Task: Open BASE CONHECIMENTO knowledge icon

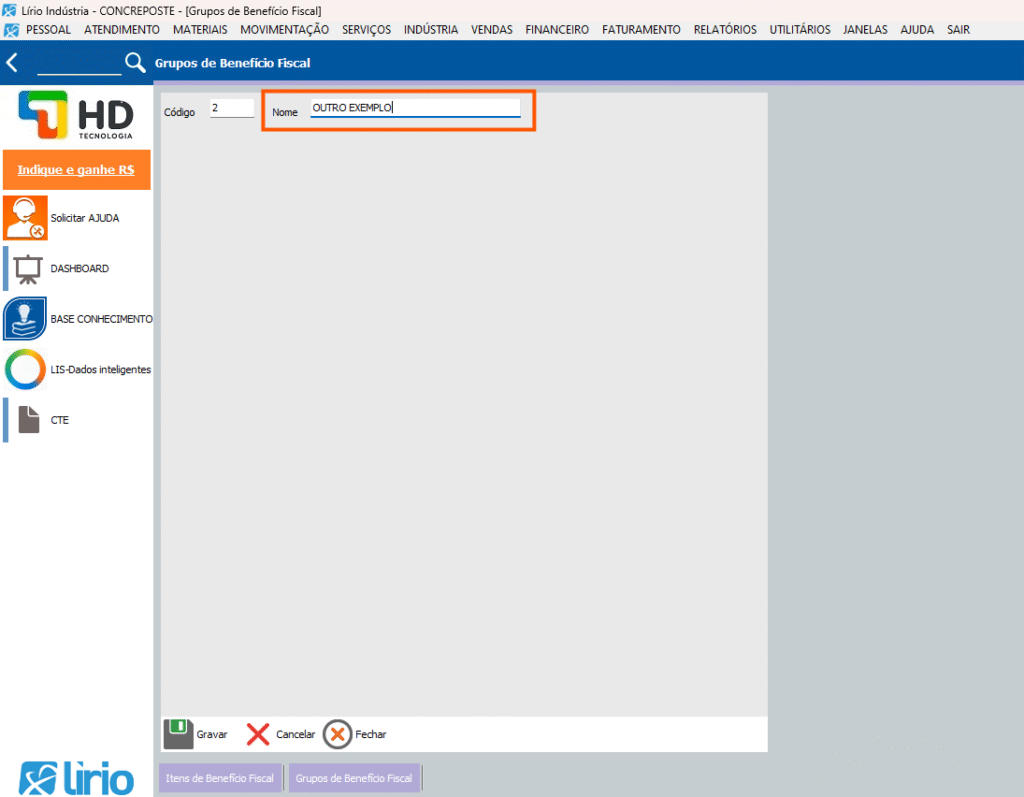Action: coord(25,319)
